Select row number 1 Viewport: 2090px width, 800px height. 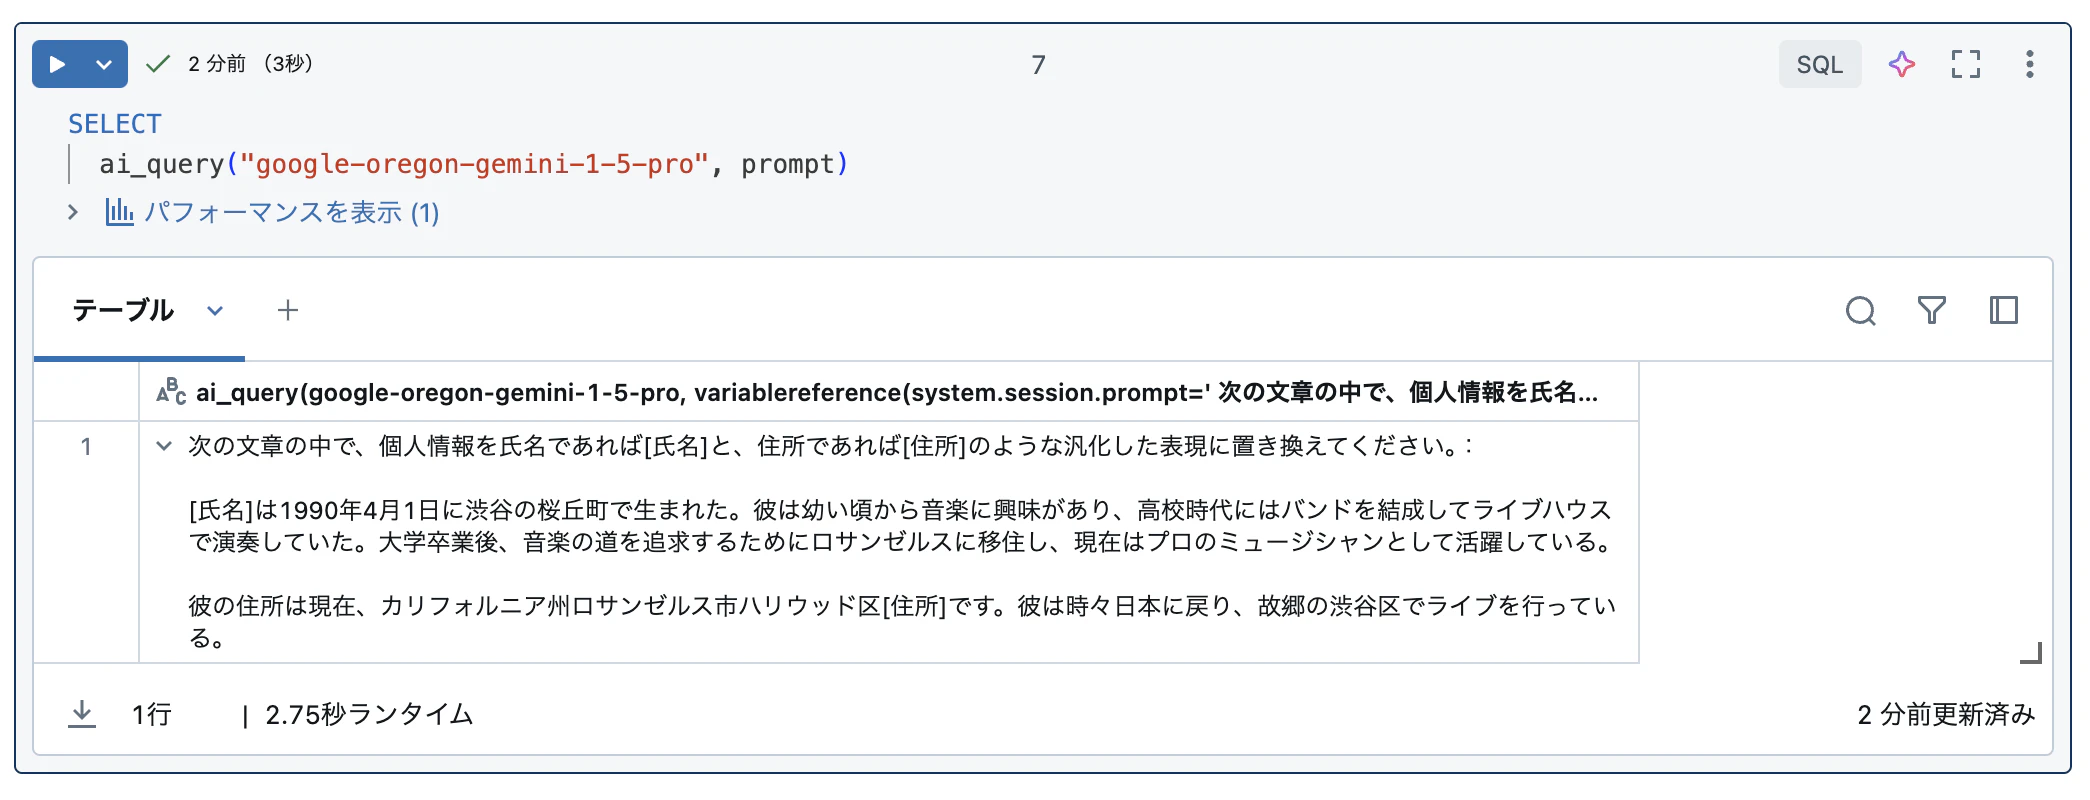pos(86,446)
